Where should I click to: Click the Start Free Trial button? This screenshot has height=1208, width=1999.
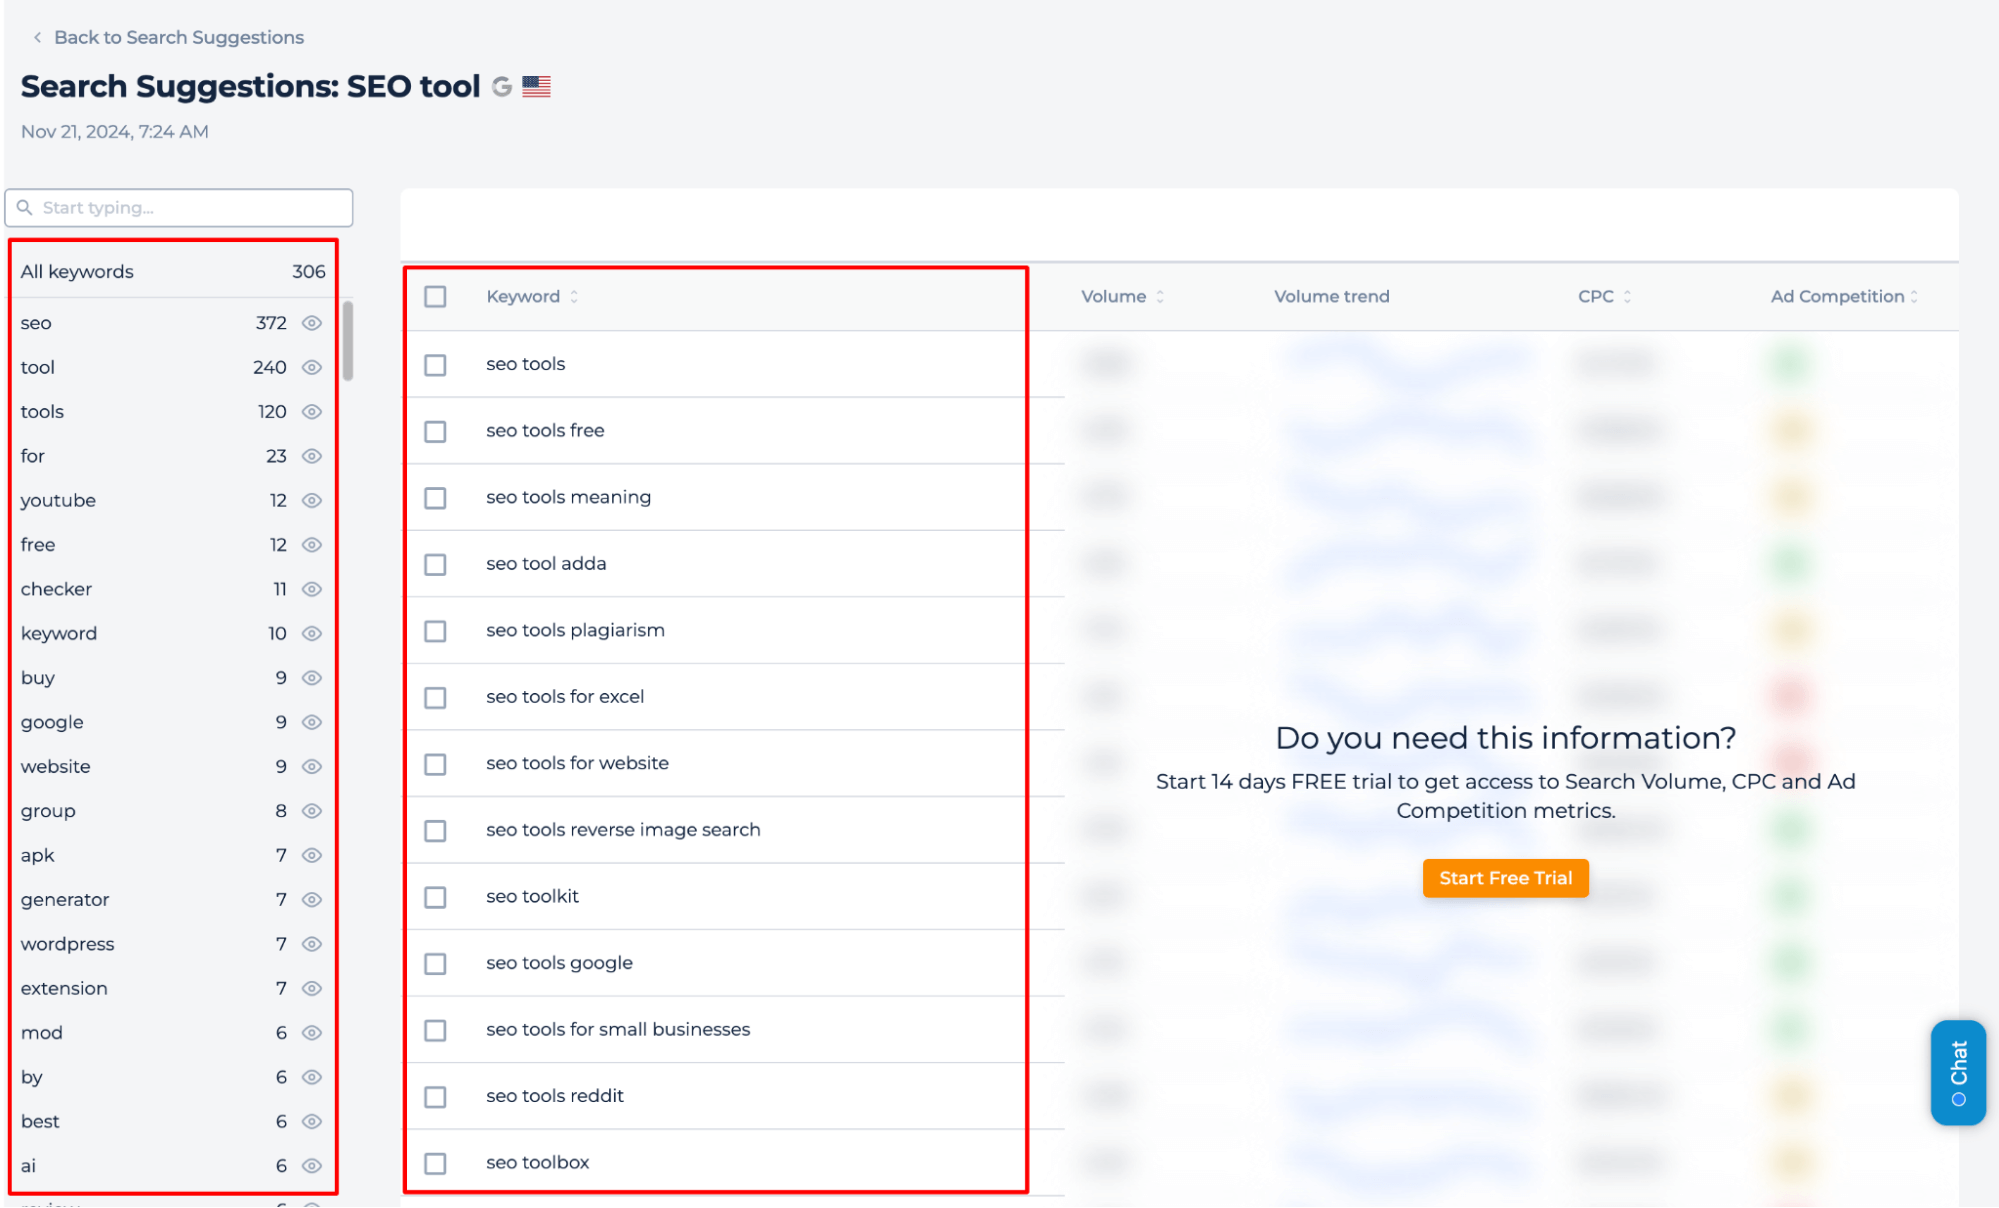pyautogui.click(x=1505, y=878)
